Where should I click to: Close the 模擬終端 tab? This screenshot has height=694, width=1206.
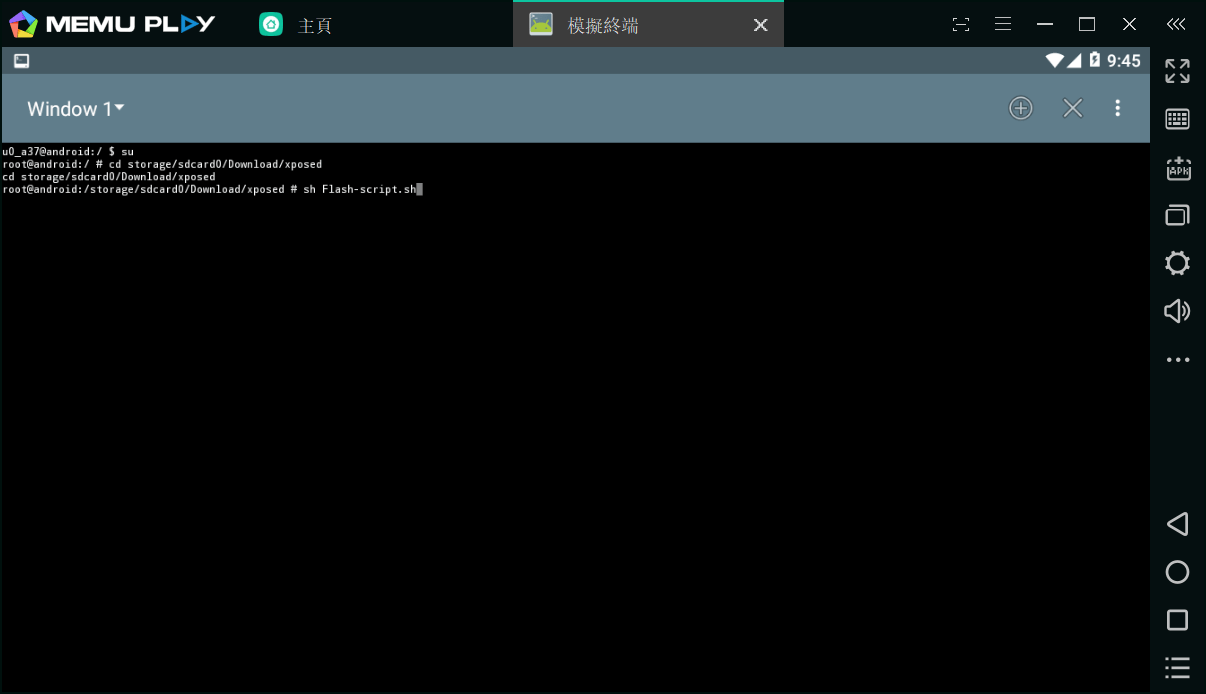[x=760, y=25]
